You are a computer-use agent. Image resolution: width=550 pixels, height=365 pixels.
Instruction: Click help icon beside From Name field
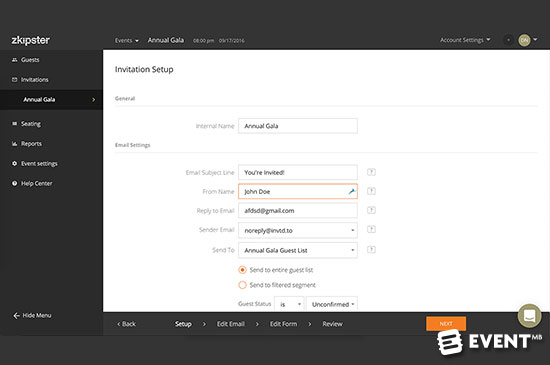[x=371, y=191]
